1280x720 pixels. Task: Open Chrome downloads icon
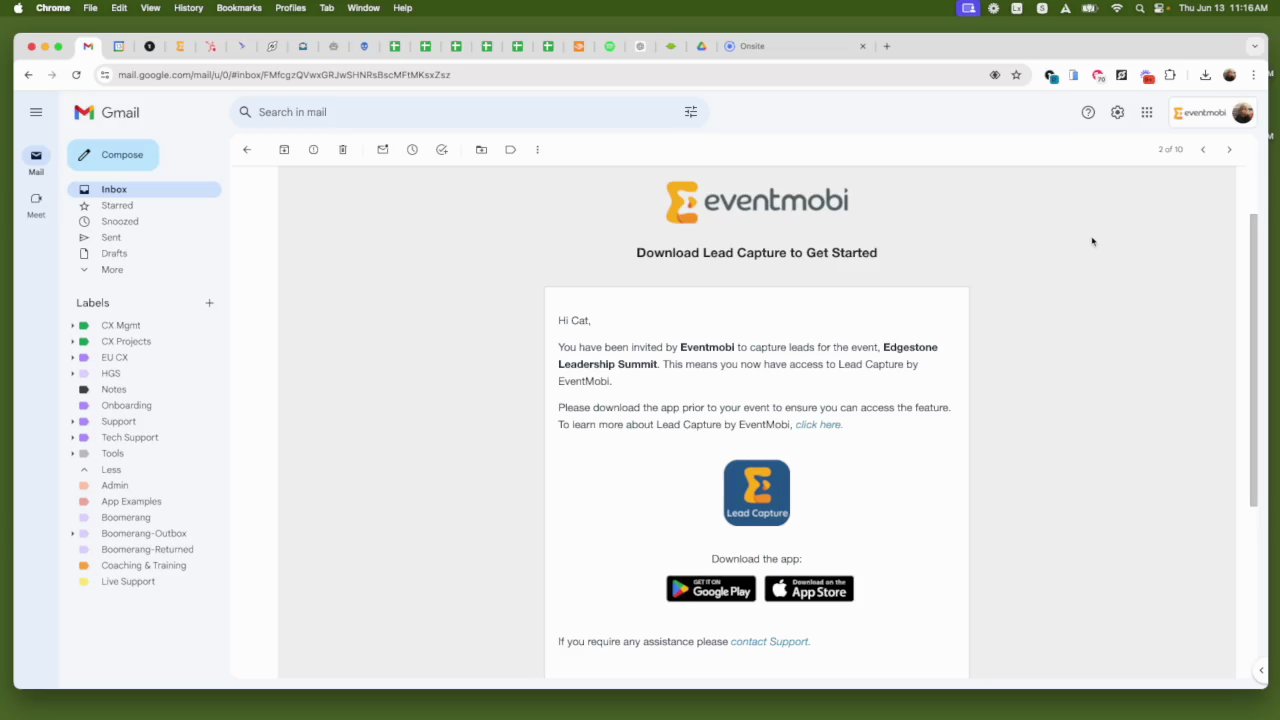click(1205, 75)
